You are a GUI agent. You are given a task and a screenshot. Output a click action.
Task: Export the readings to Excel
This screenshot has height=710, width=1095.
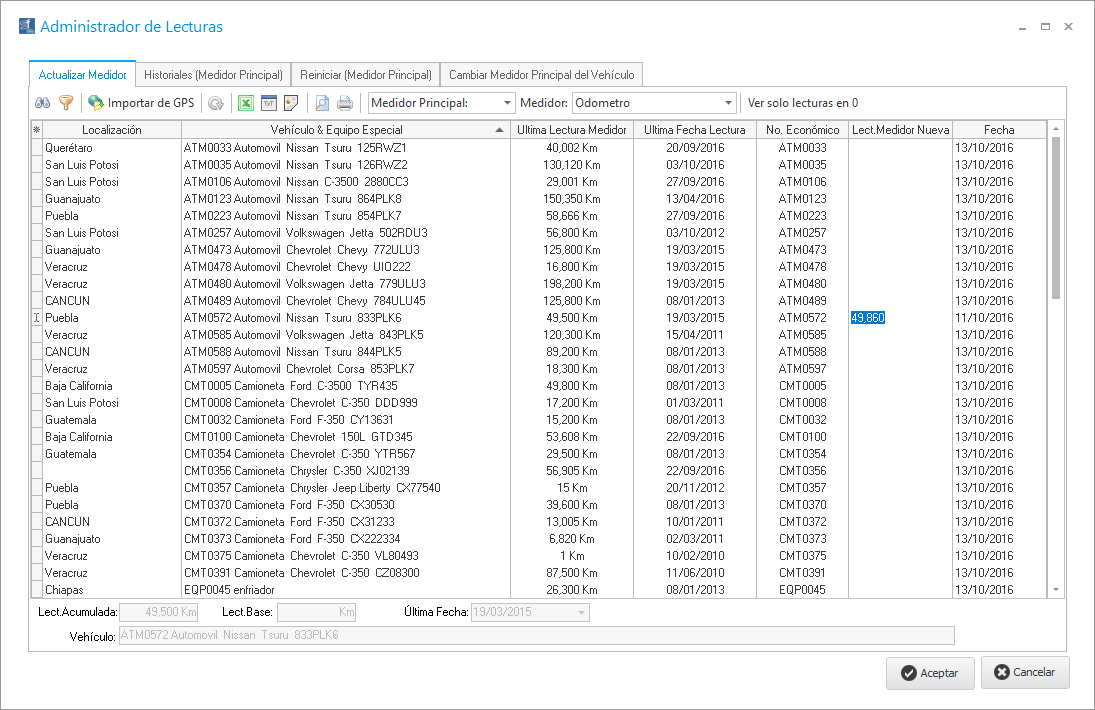click(x=245, y=102)
